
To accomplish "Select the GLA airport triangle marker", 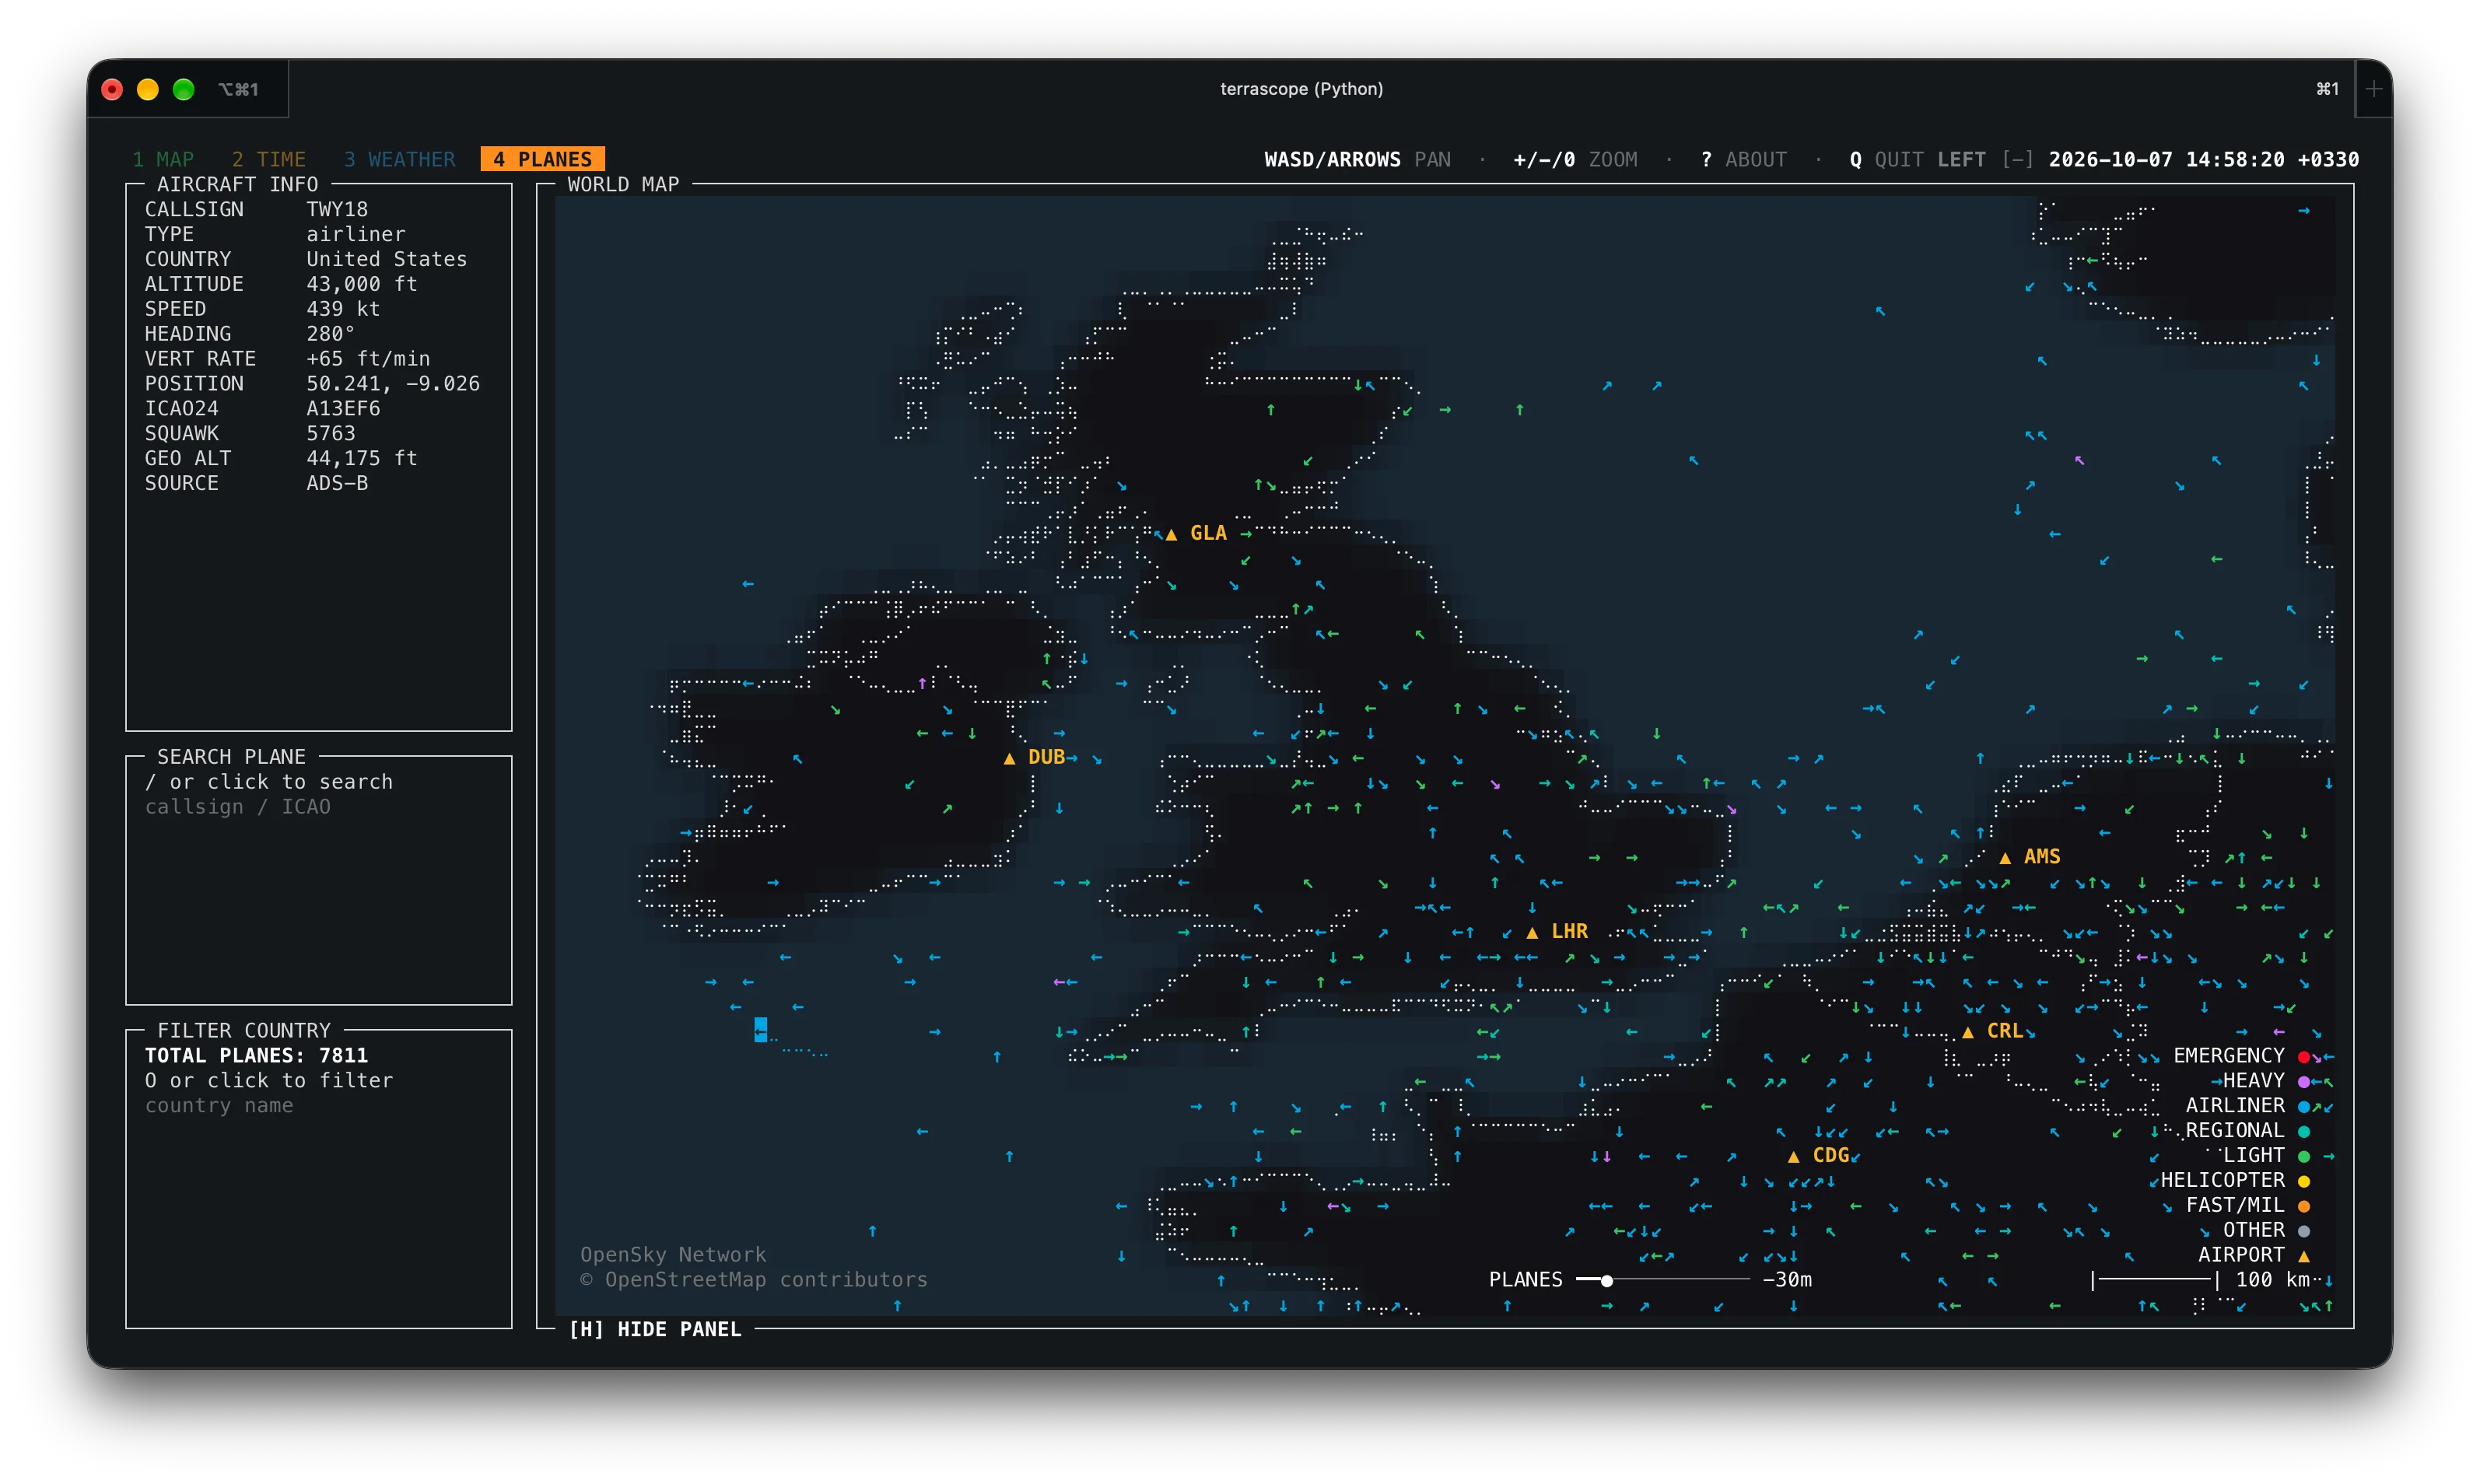I will click(1171, 534).
